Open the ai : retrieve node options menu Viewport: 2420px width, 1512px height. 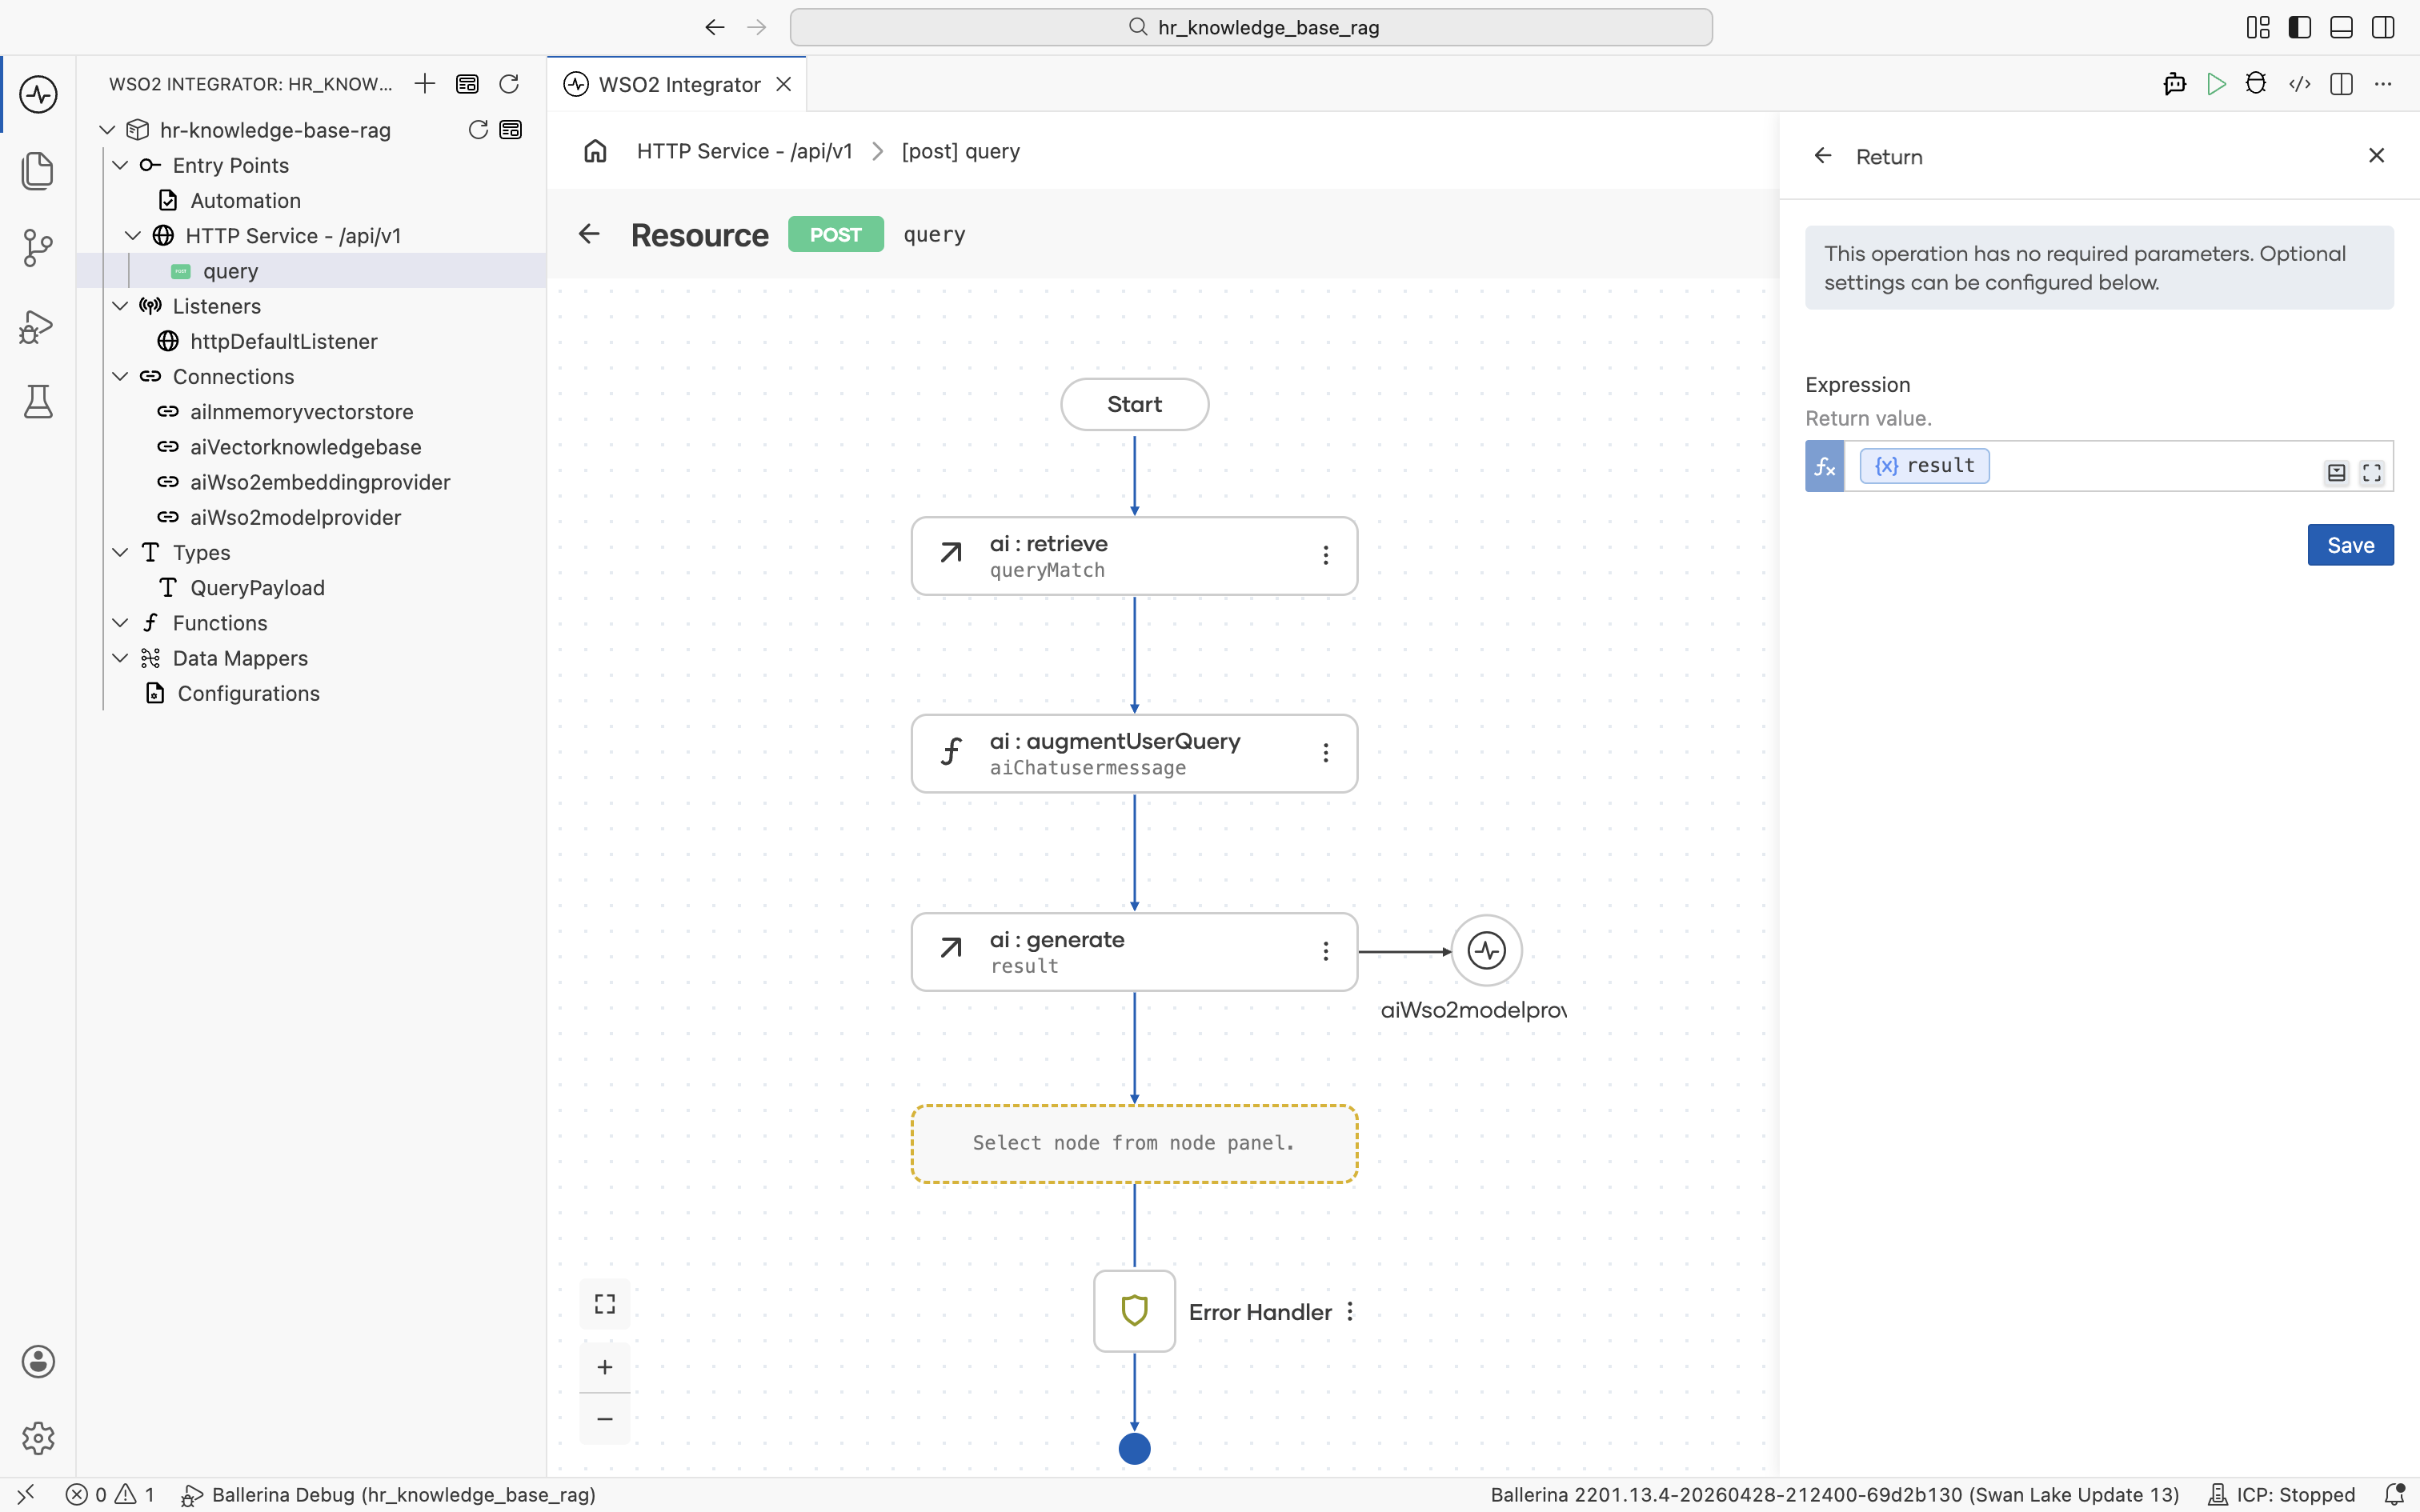pyautogui.click(x=1326, y=556)
